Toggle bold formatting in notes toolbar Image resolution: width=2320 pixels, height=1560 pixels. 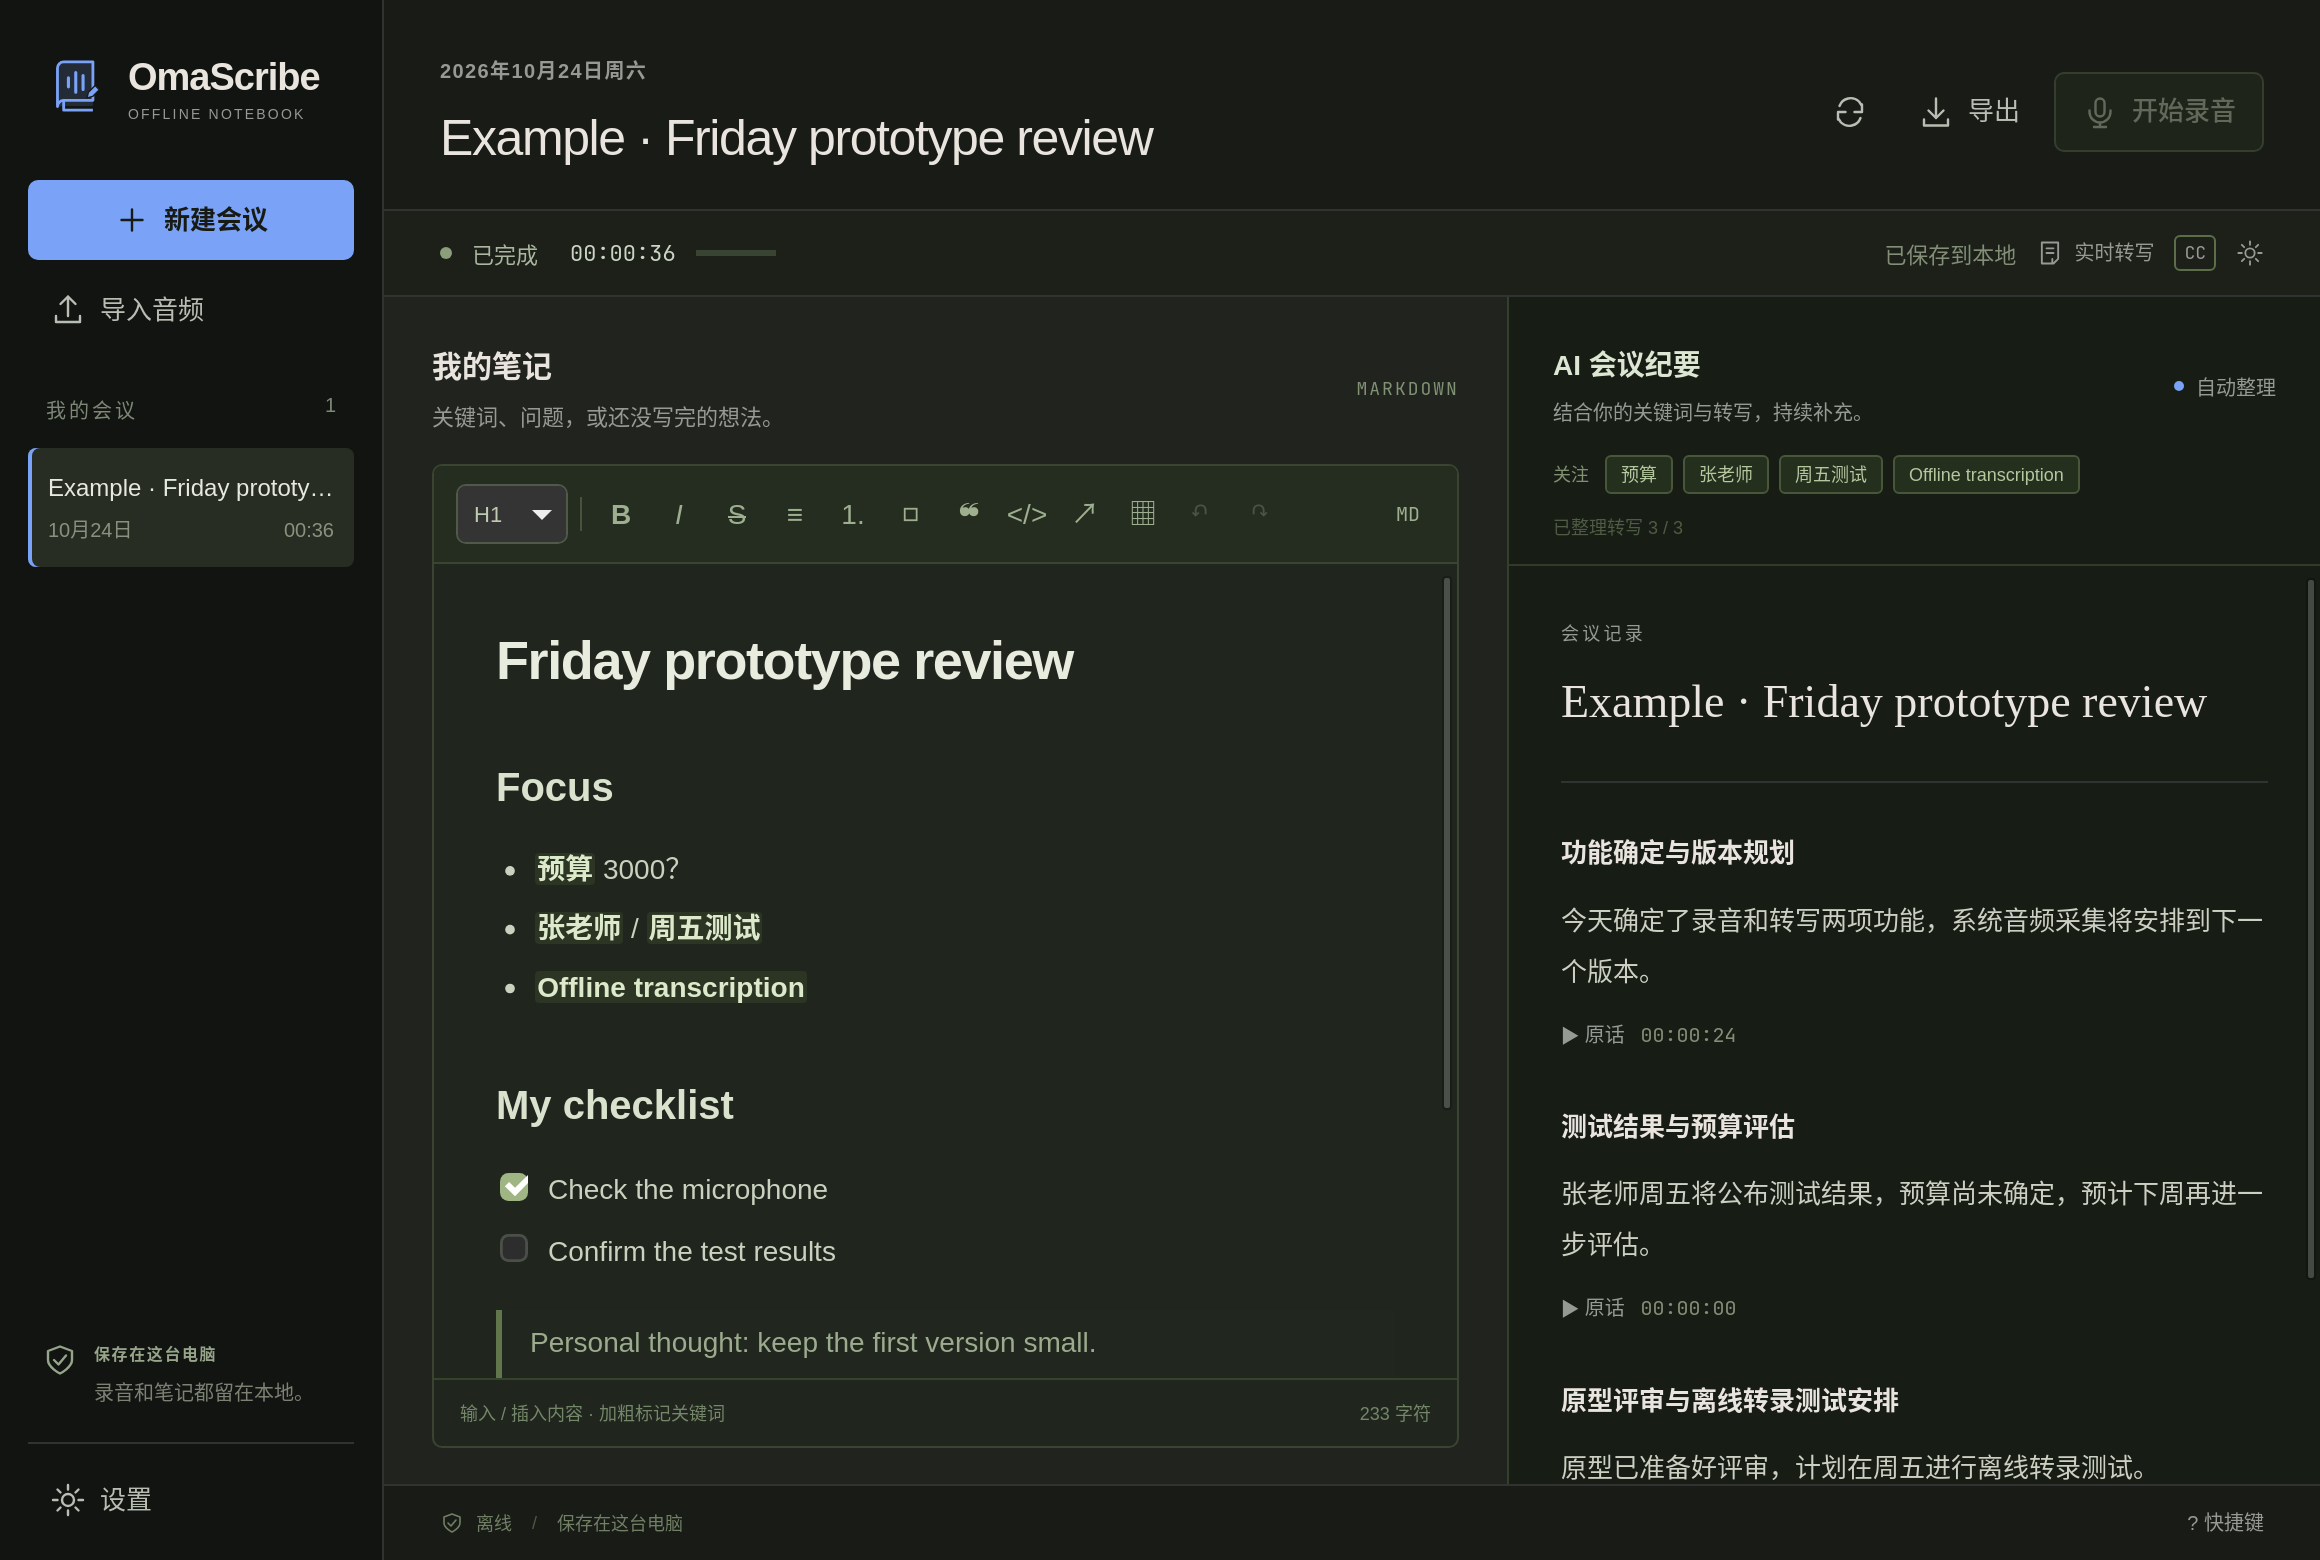point(620,514)
